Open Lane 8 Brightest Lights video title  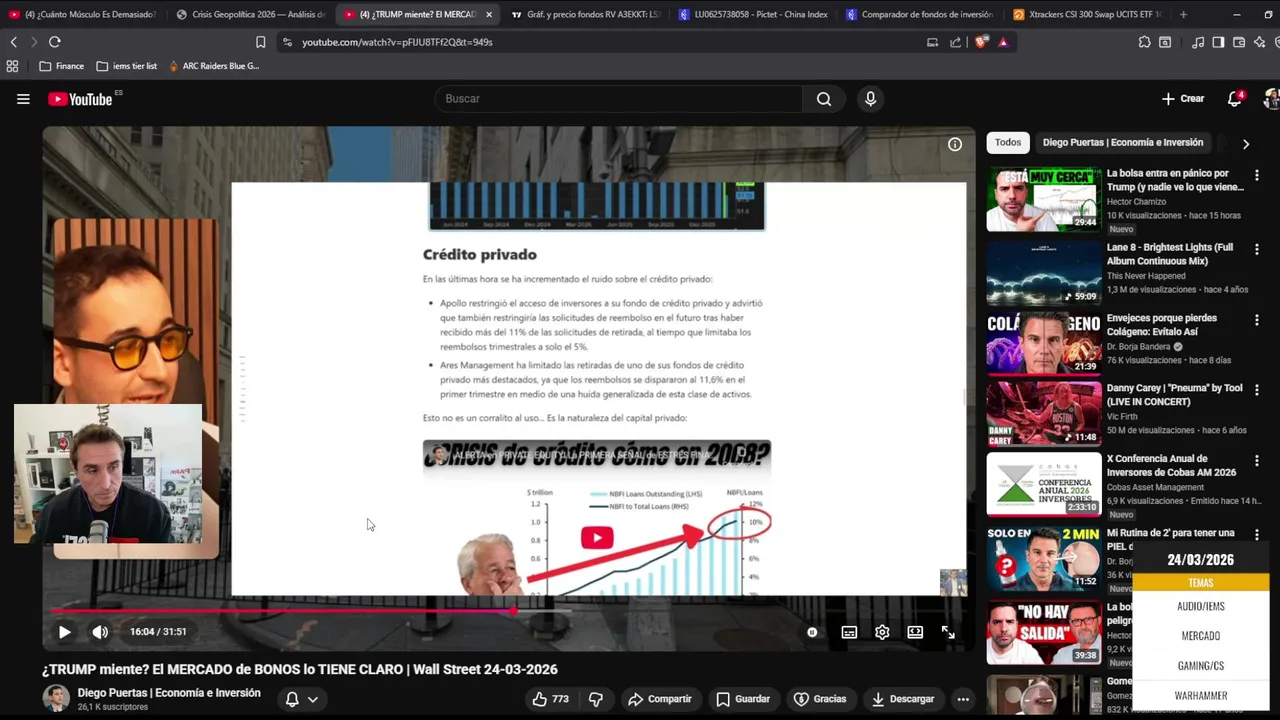(x=1170, y=254)
